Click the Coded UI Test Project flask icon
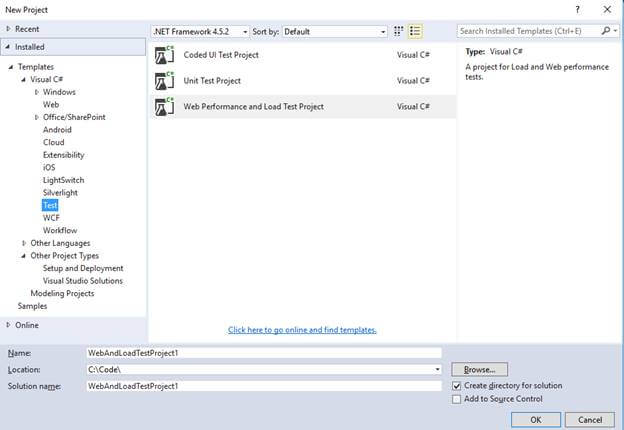 [x=164, y=55]
